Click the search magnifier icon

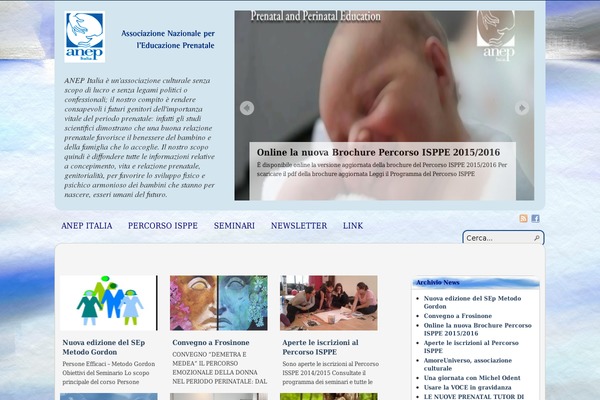point(537,238)
